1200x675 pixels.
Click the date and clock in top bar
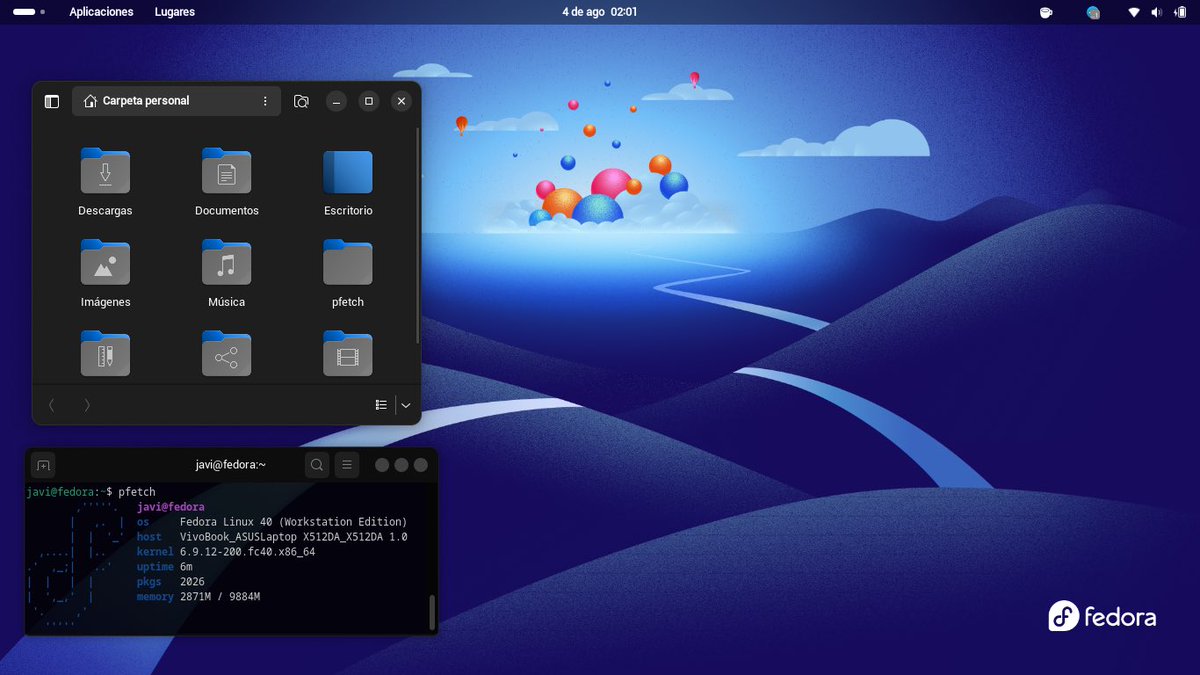tap(598, 12)
